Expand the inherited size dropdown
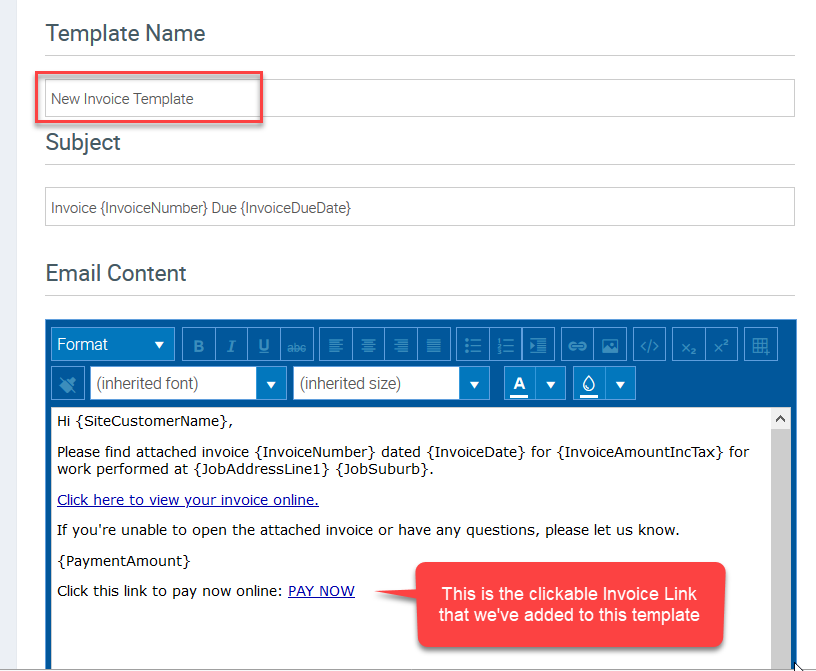 (x=474, y=384)
